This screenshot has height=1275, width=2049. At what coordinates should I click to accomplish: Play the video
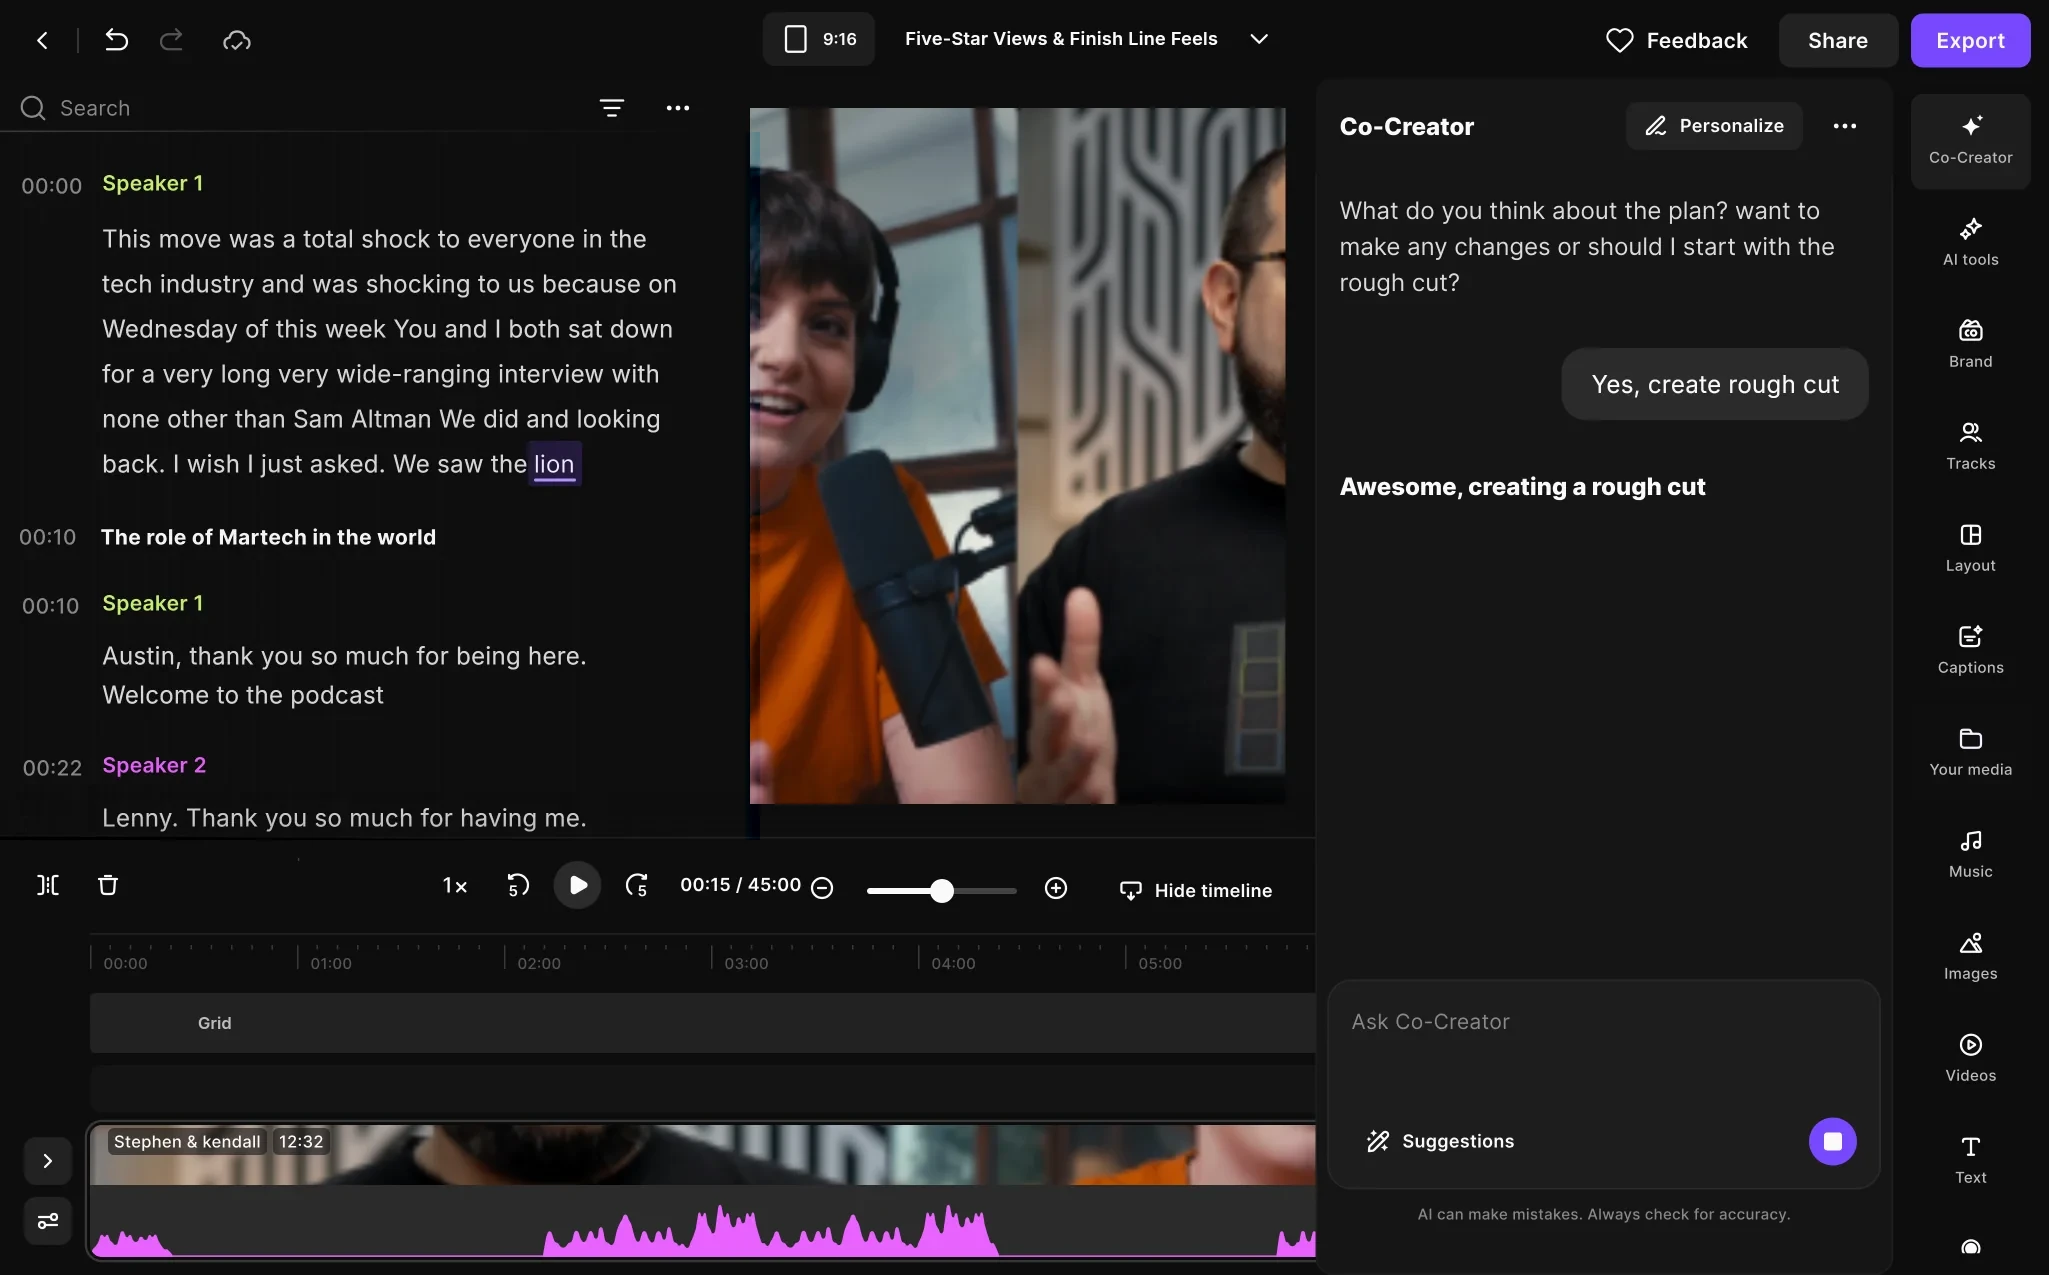pyautogui.click(x=577, y=885)
